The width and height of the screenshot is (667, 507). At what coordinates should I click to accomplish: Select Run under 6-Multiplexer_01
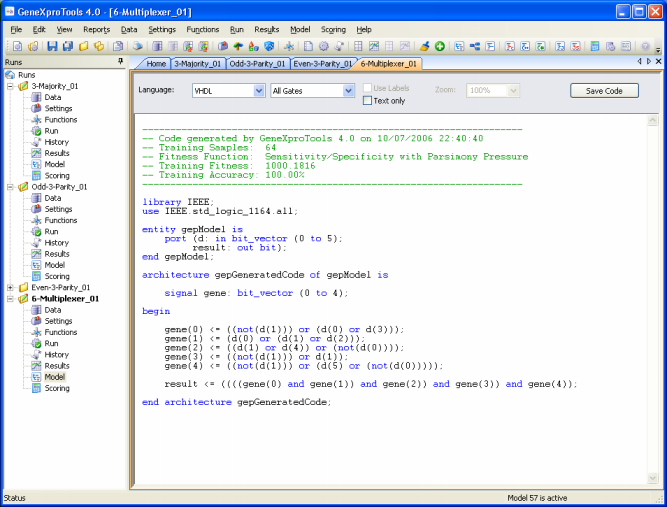[x=51, y=343]
